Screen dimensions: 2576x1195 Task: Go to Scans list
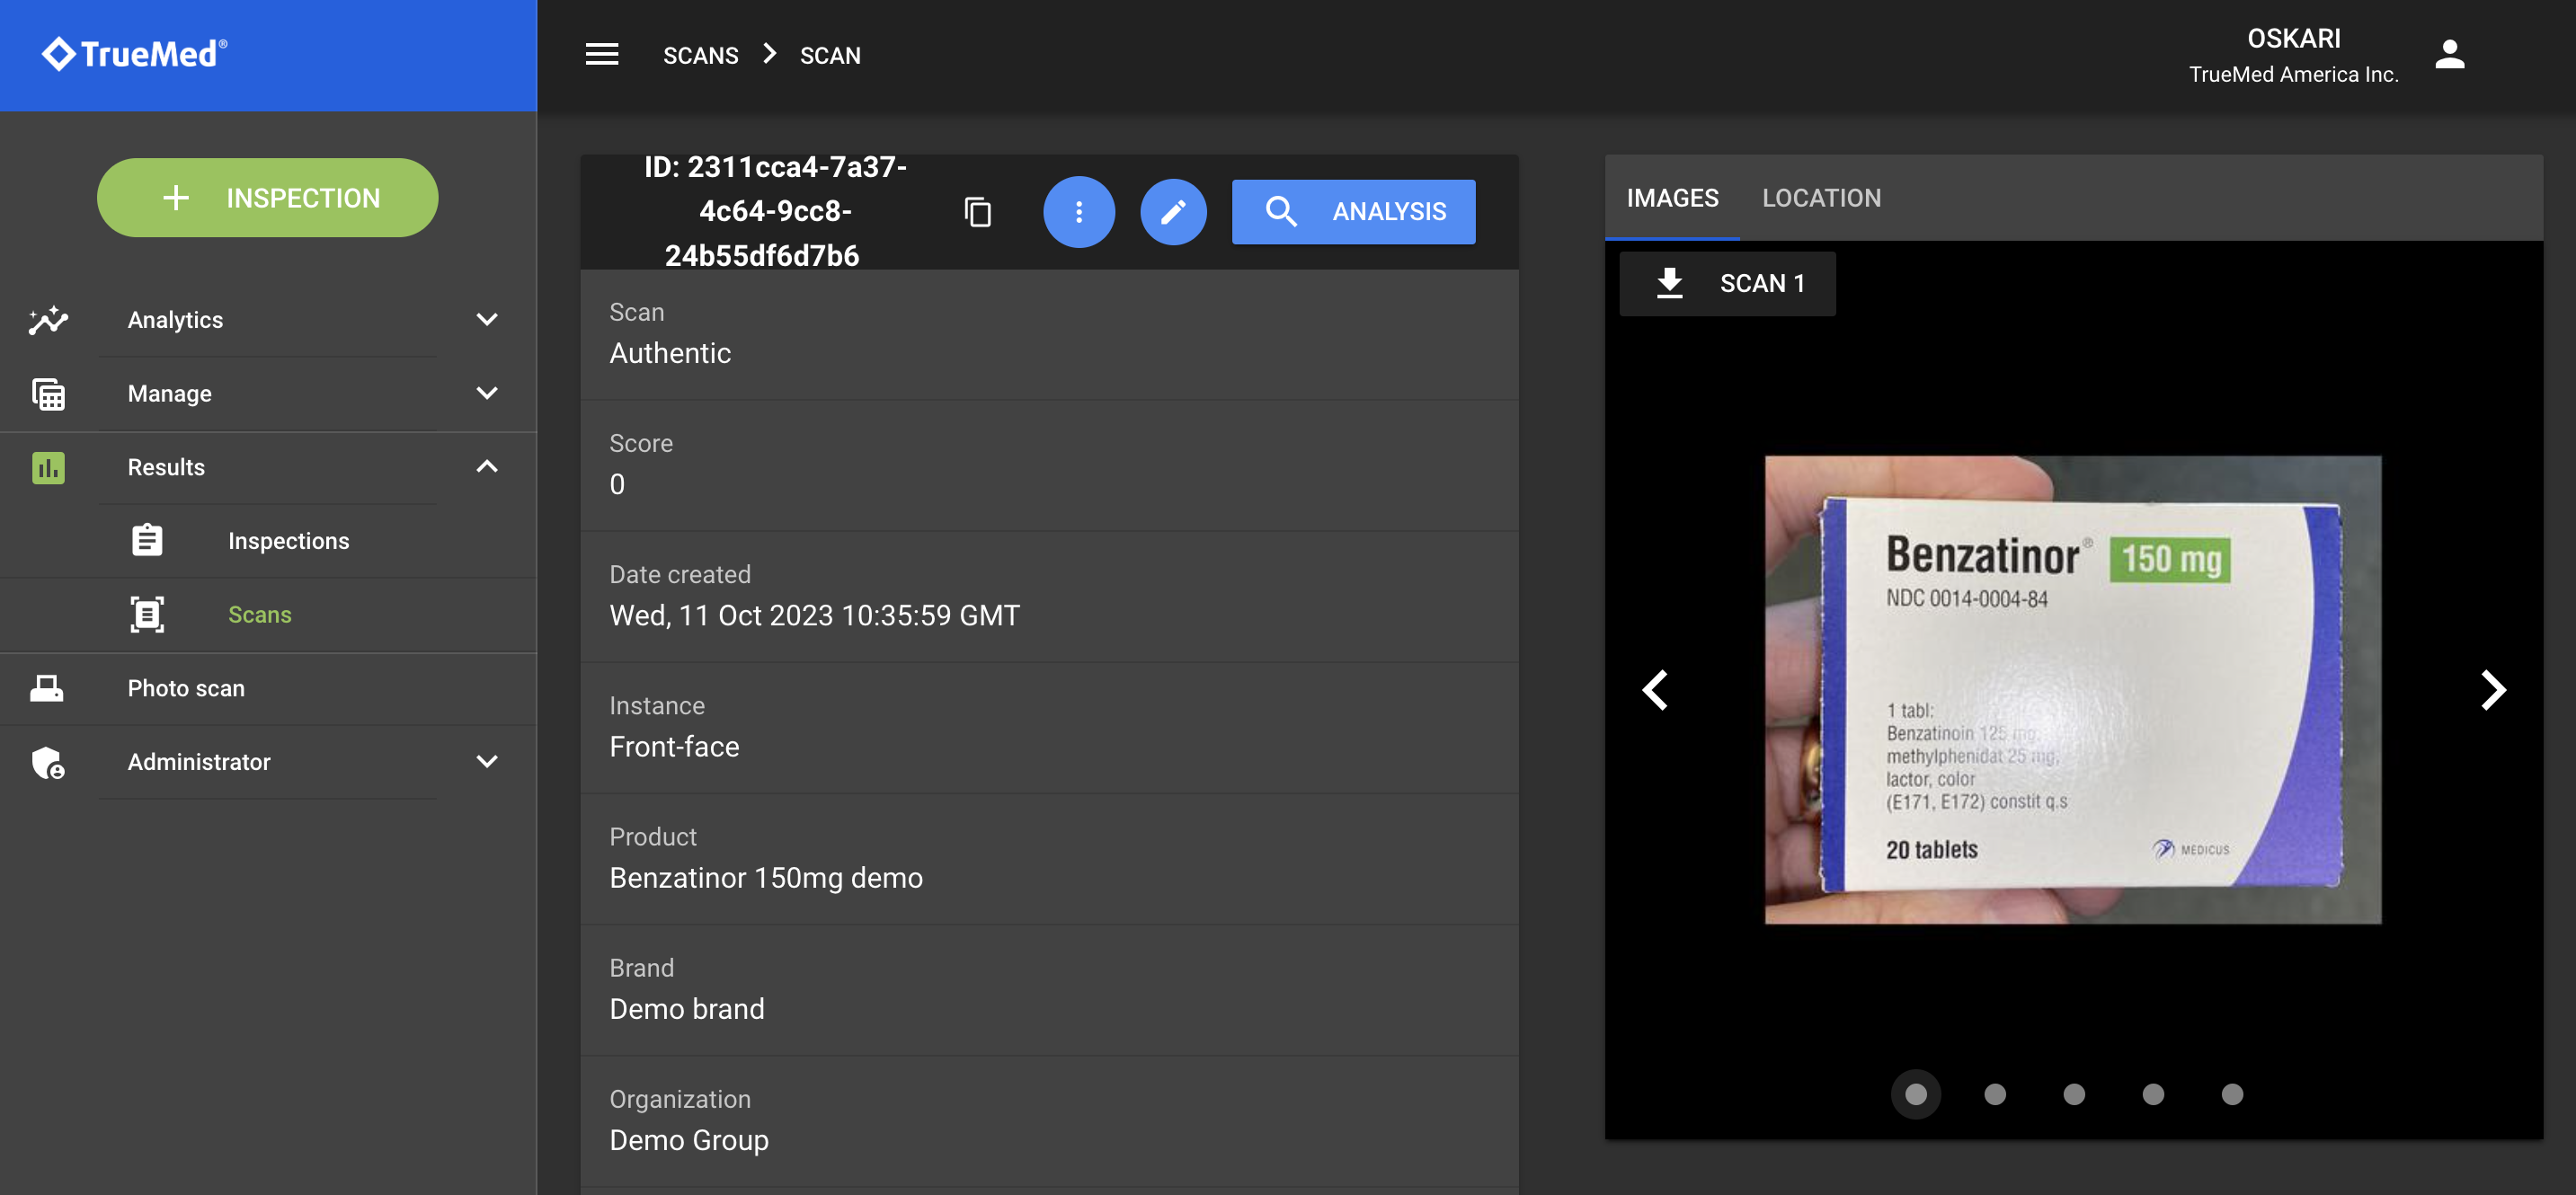coord(268,614)
